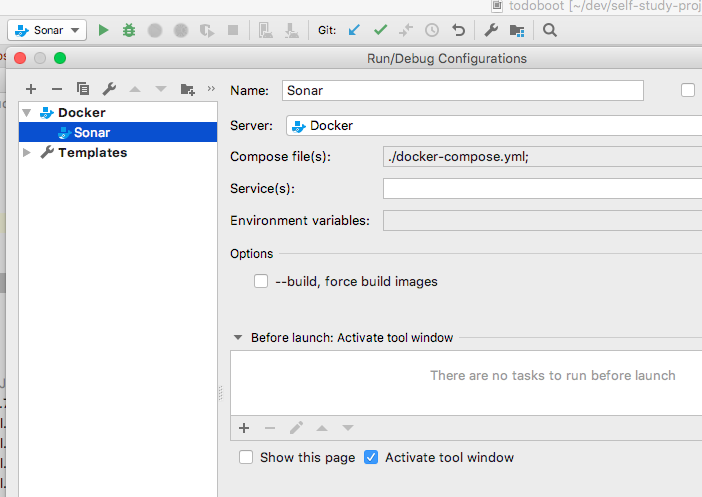Screen dimensions: 702x497
Task: Click the Git update project arrow
Action: pyautogui.click(x=354, y=30)
